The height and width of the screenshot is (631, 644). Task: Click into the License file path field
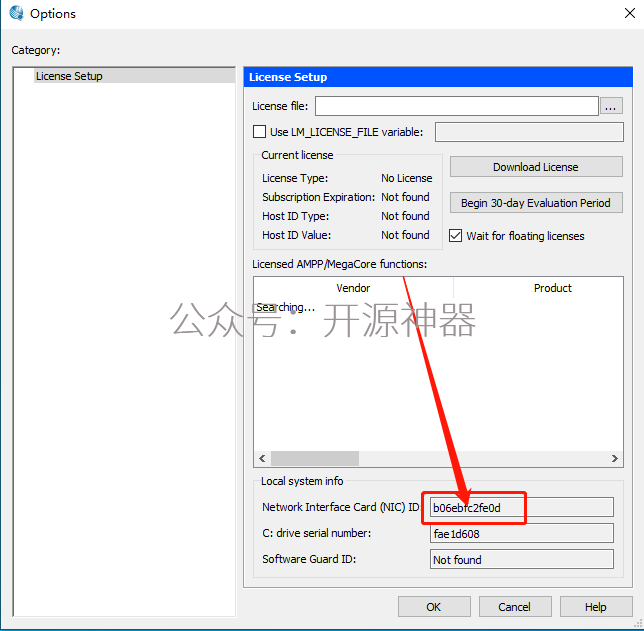click(457, 106)
